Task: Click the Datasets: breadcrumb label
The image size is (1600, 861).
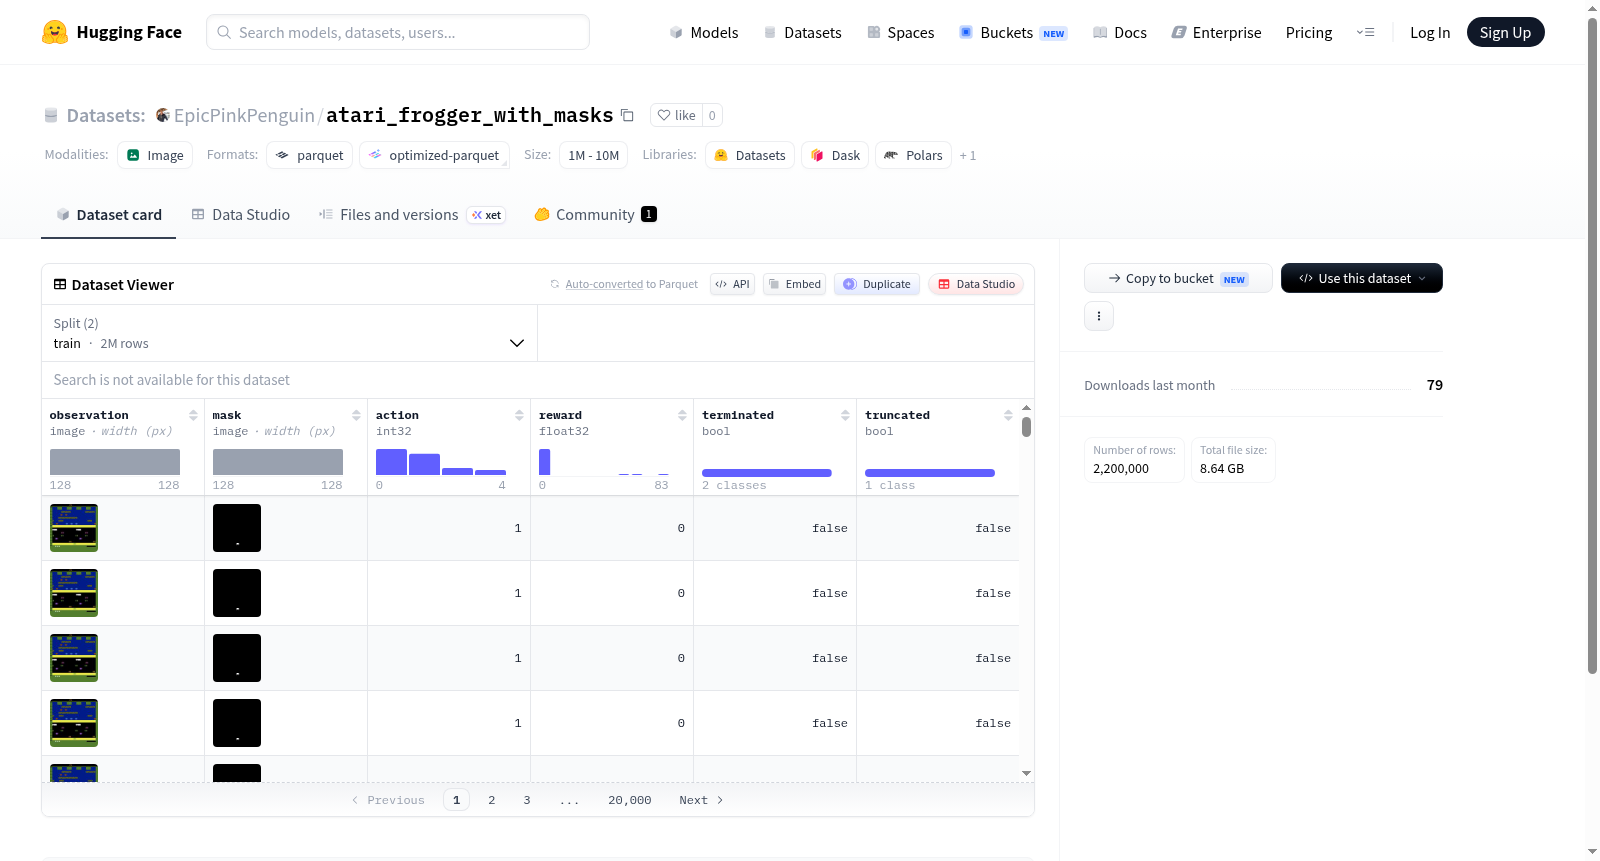Action: tap(106, 115)
